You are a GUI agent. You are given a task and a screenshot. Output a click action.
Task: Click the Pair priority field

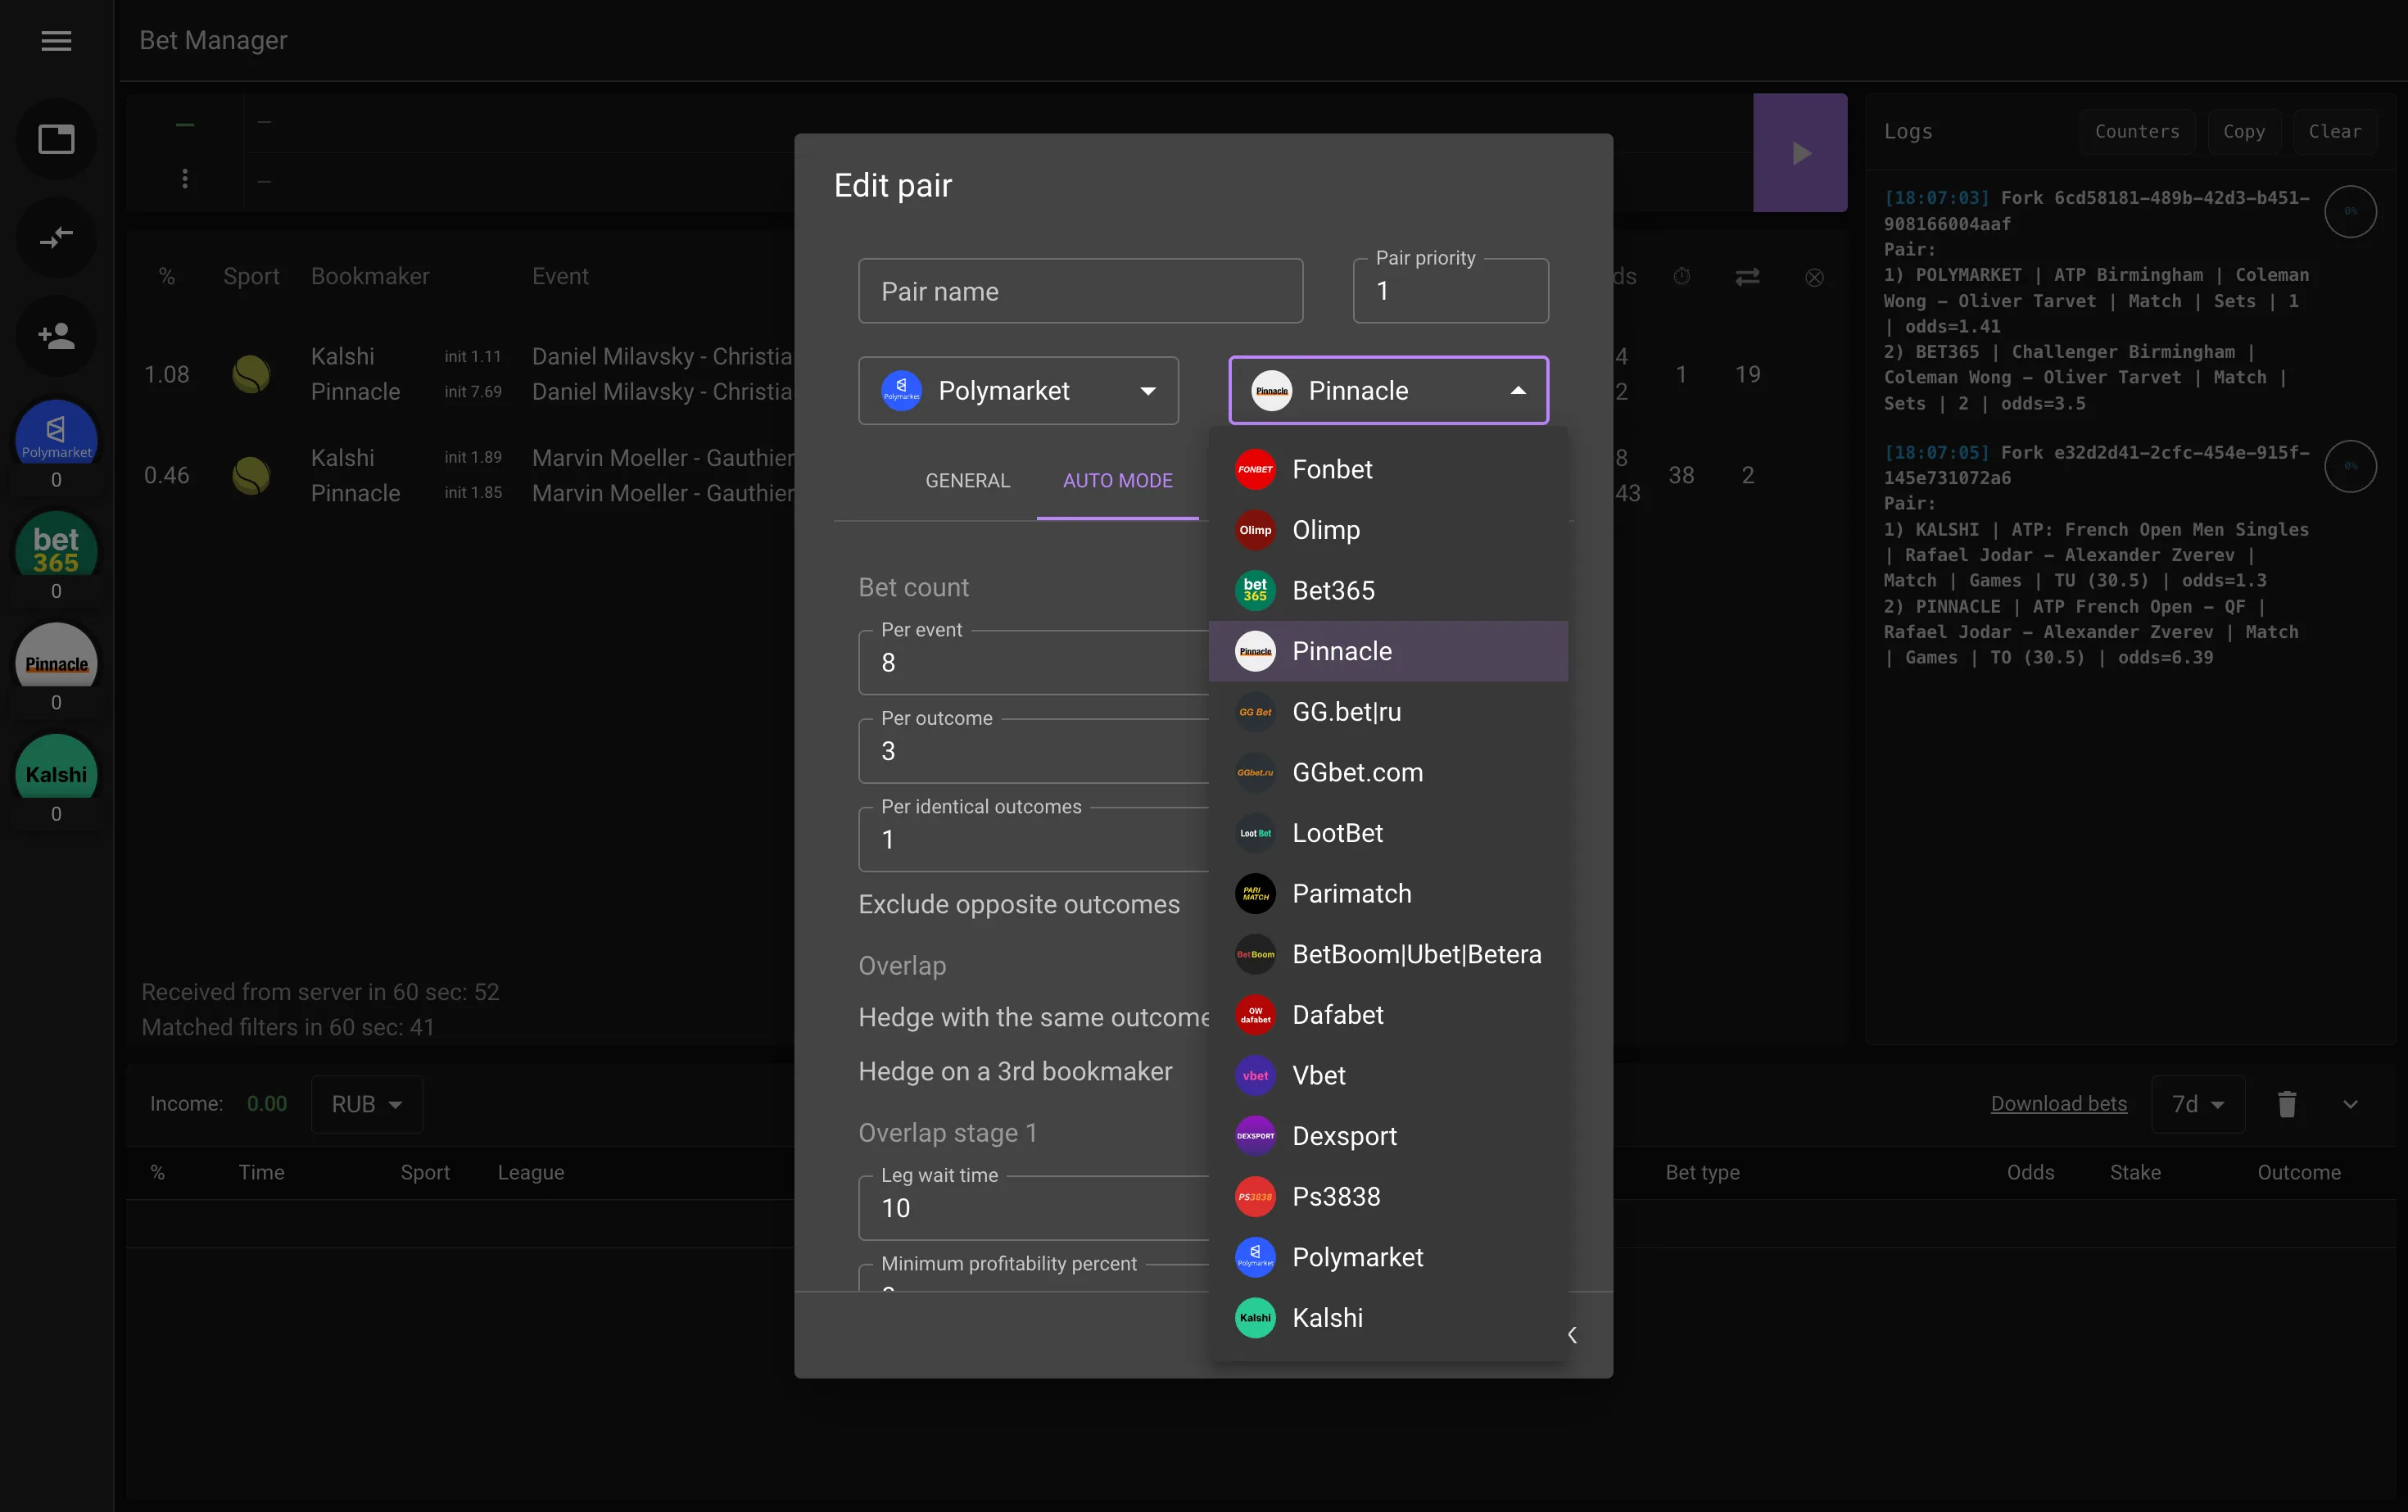pos(1450,291)
